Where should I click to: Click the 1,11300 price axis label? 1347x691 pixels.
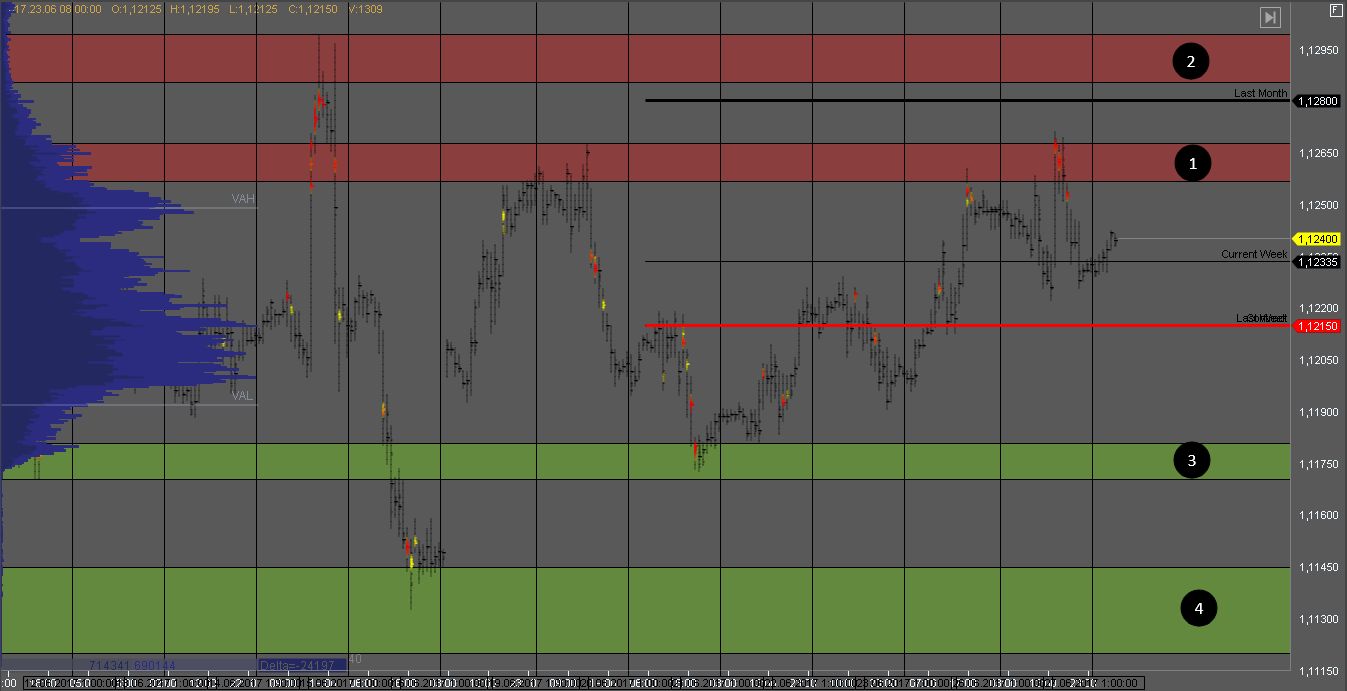click(x=1318, y=620)
